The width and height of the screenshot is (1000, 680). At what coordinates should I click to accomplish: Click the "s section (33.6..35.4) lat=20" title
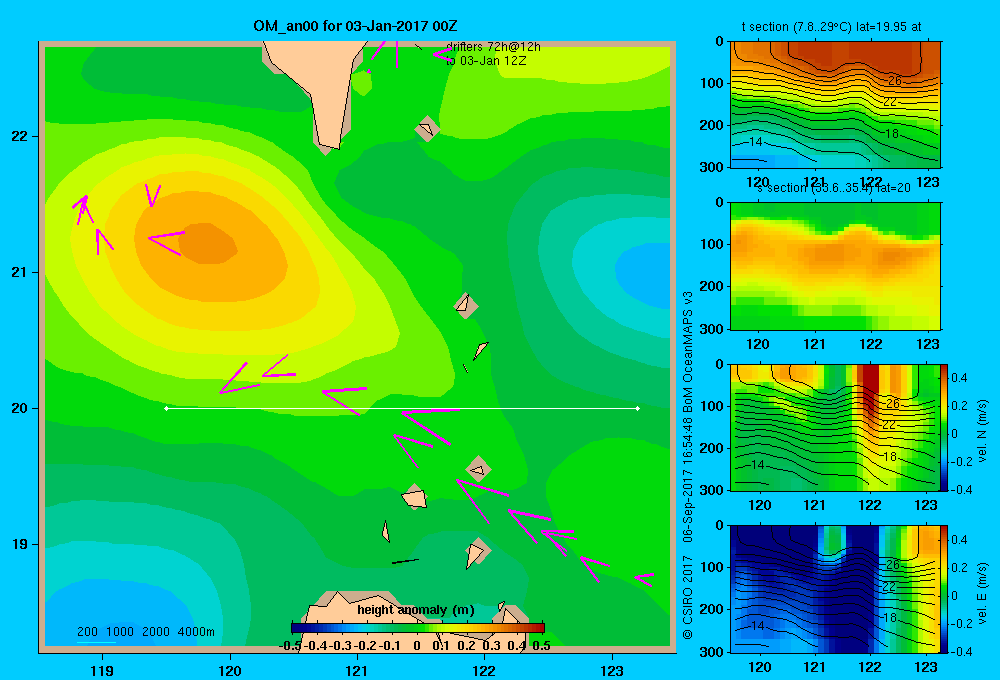[834, 188]
